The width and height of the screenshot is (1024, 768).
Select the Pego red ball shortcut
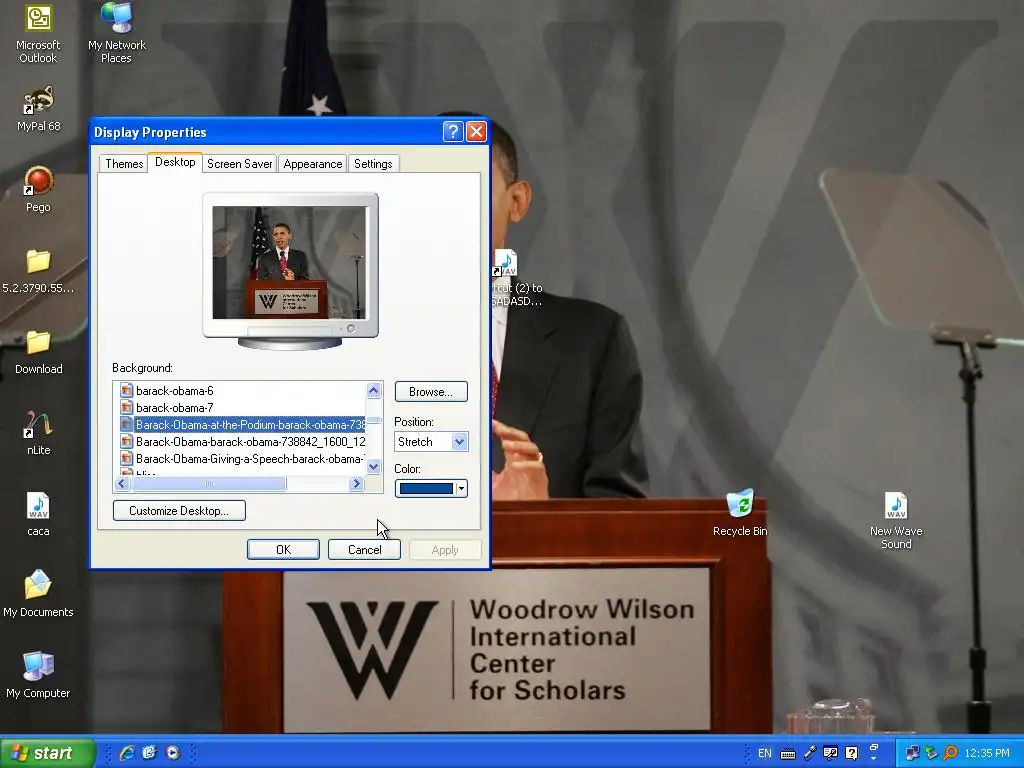coord(39,189)
